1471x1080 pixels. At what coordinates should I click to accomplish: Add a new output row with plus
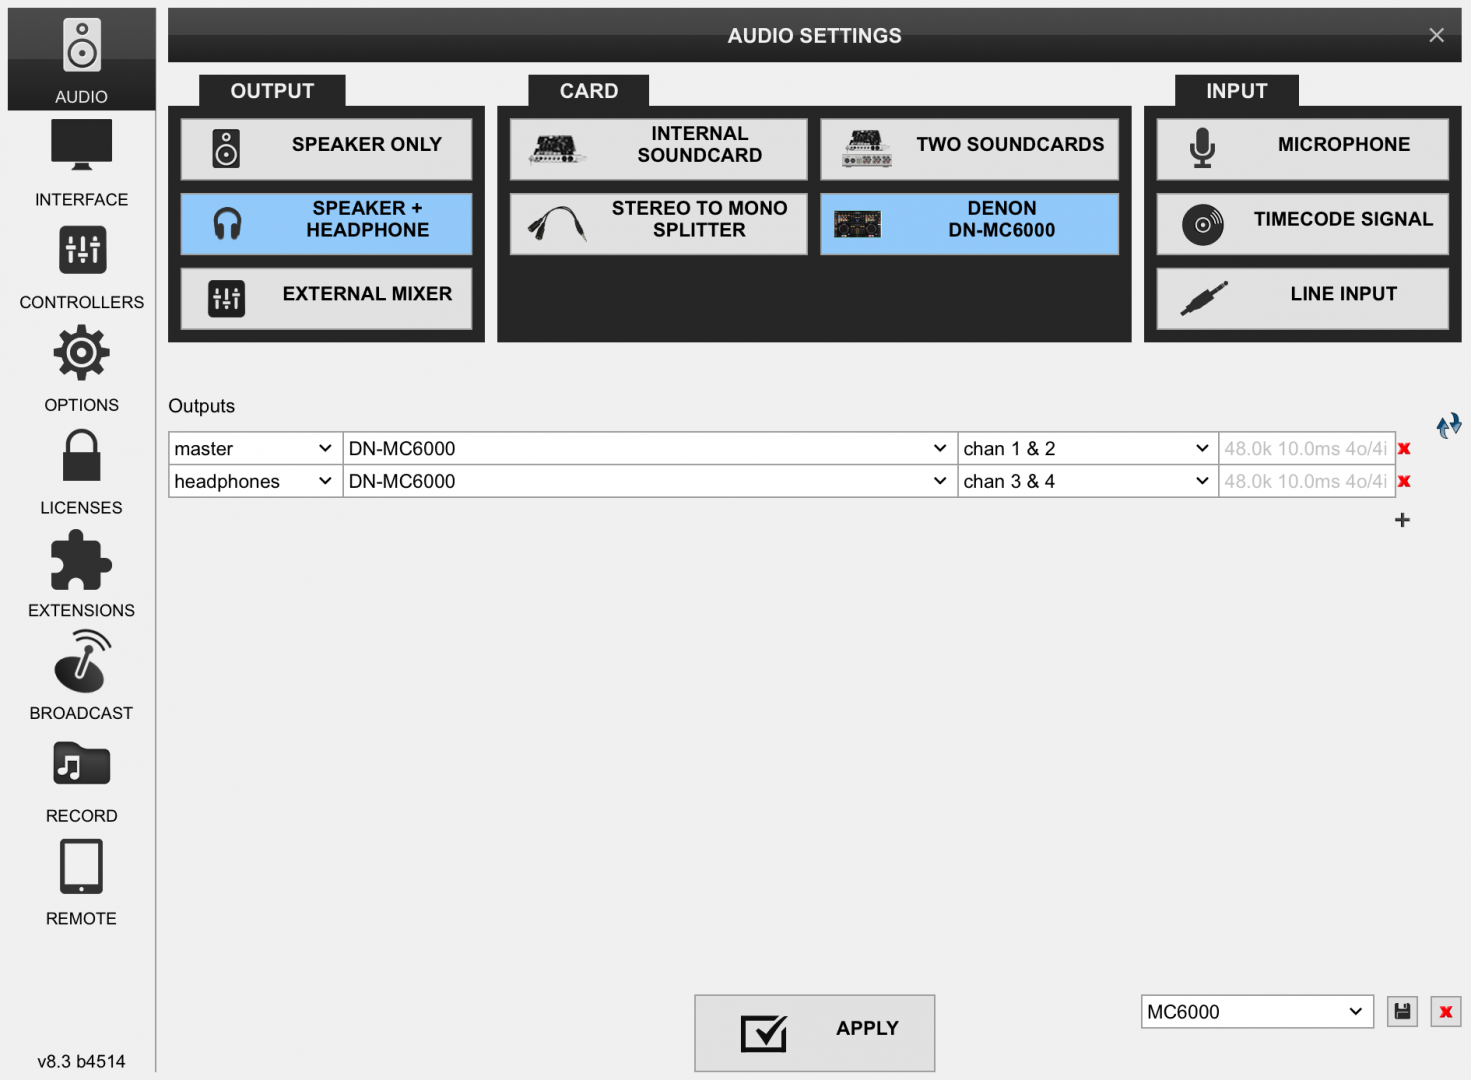[1402, 520]
